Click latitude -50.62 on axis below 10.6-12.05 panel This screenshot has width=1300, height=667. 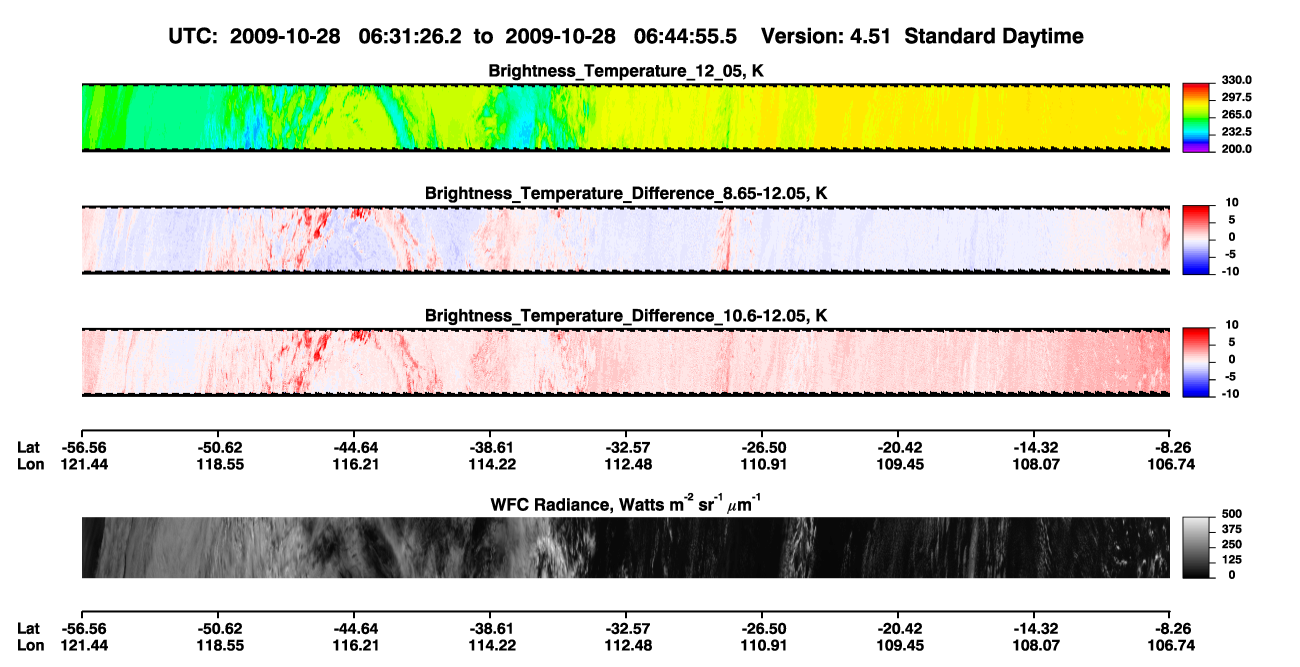pos(217,447)
